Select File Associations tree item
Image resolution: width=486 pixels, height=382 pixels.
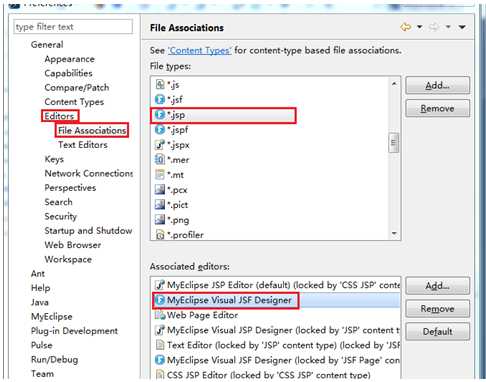[92, 130]
